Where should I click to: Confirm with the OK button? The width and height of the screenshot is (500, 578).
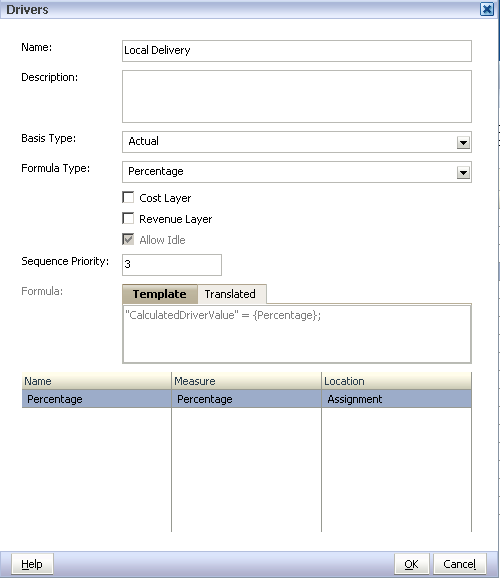[412, 564]
